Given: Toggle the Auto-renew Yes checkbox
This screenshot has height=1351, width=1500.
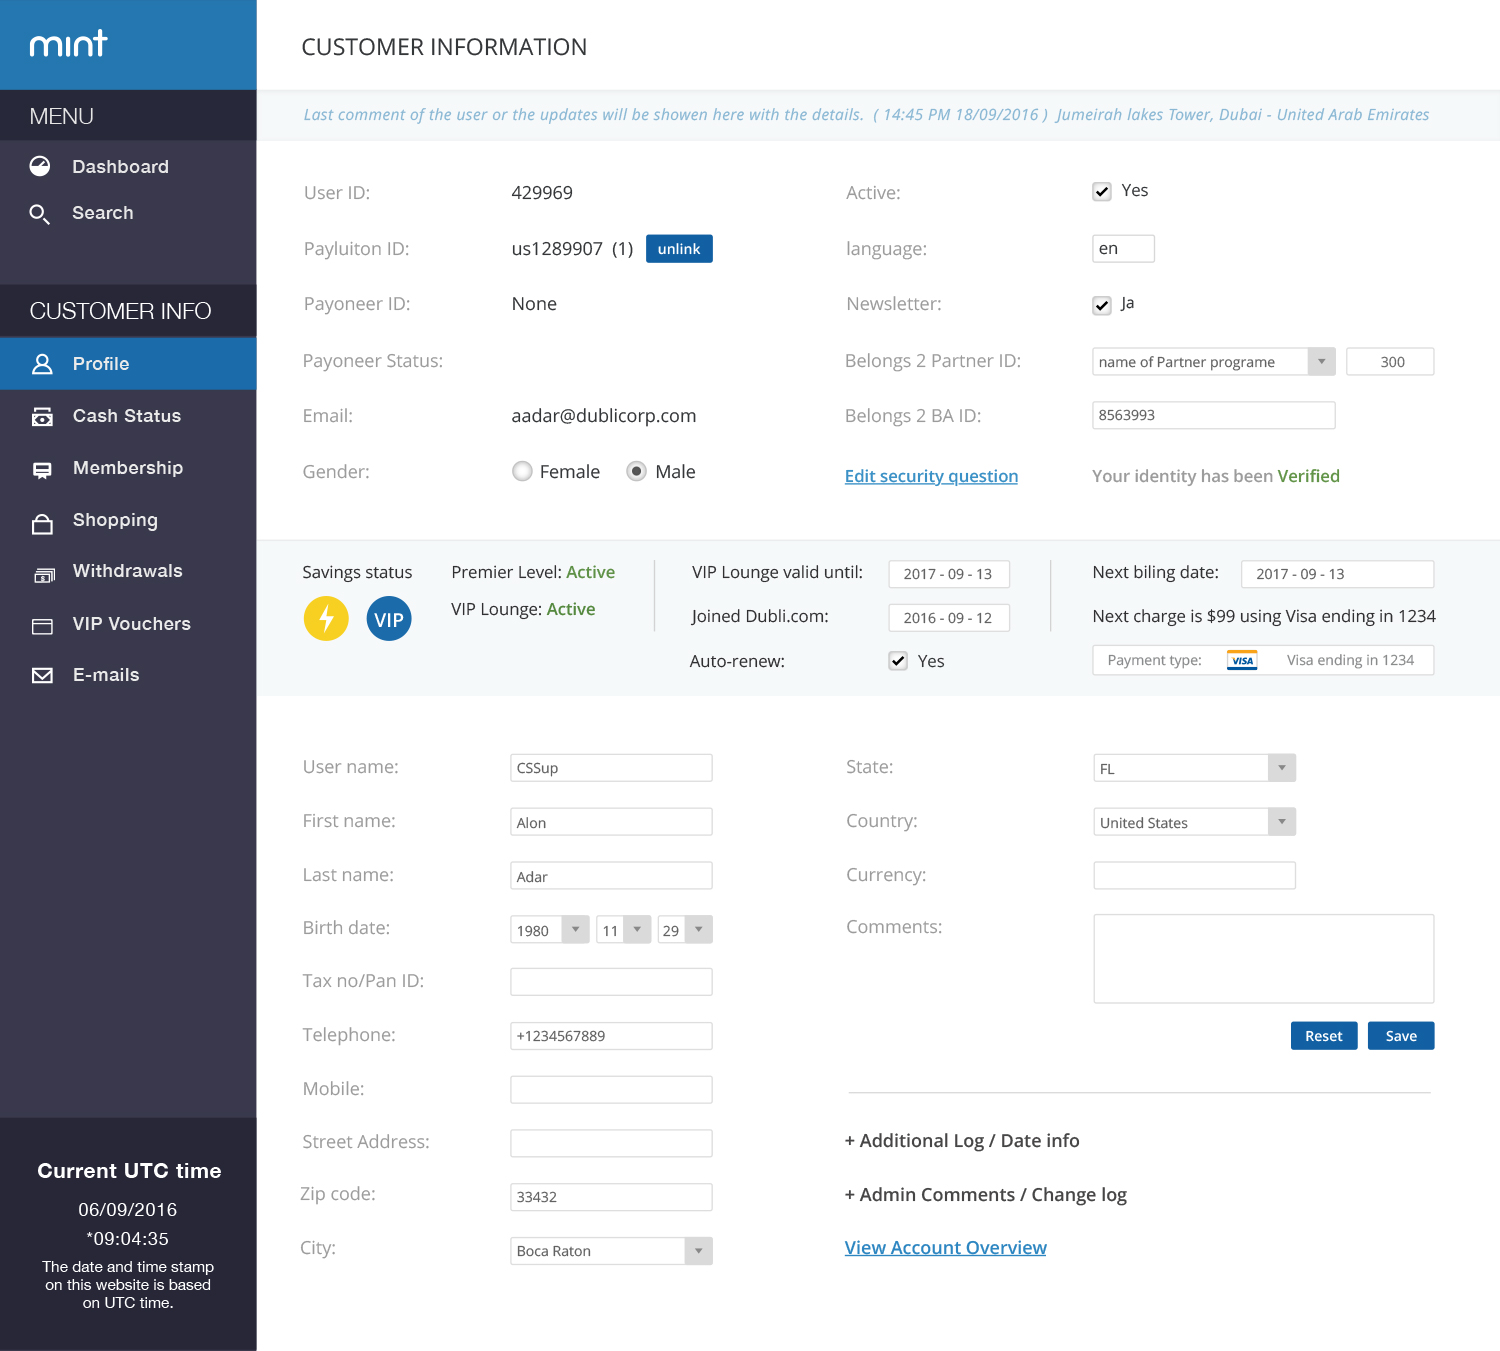Looking at the screenshot, I should coord(898,661).
